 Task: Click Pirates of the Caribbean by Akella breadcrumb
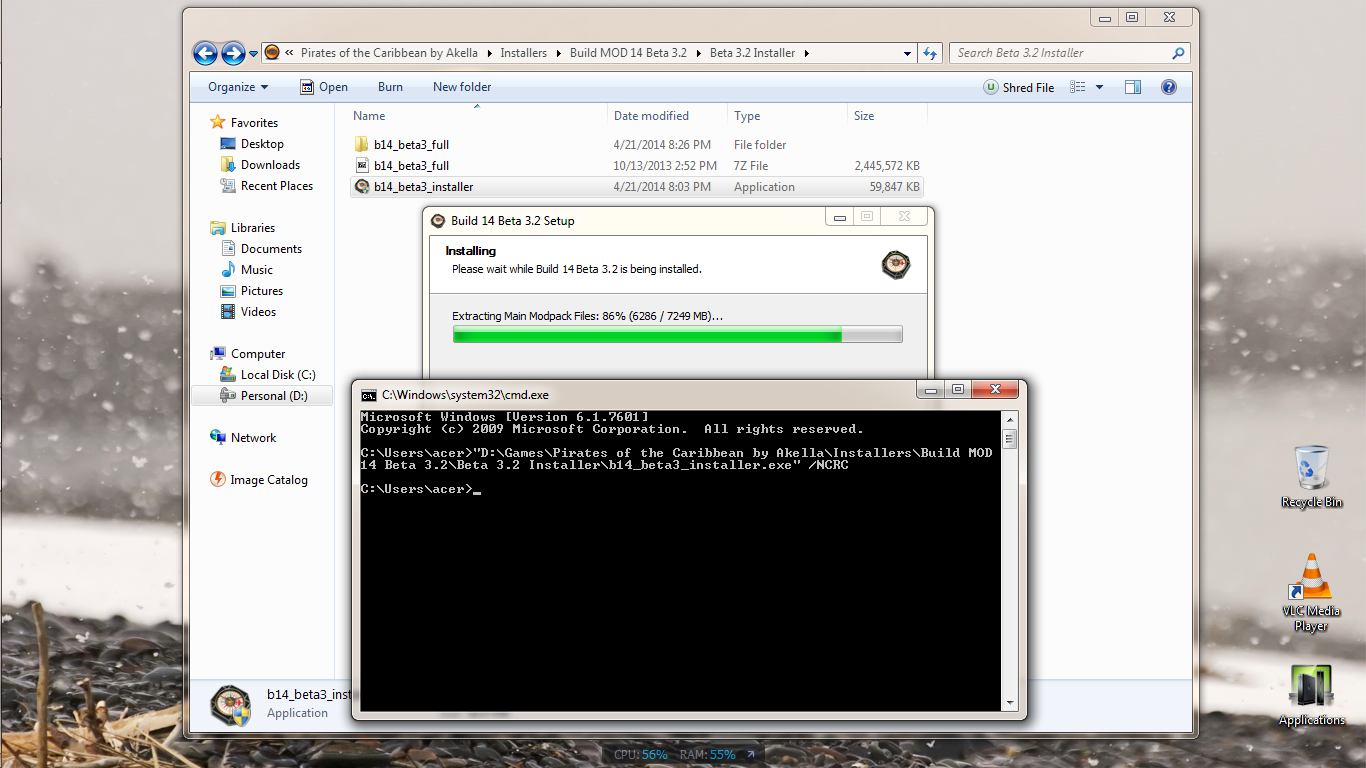point(389,53)
